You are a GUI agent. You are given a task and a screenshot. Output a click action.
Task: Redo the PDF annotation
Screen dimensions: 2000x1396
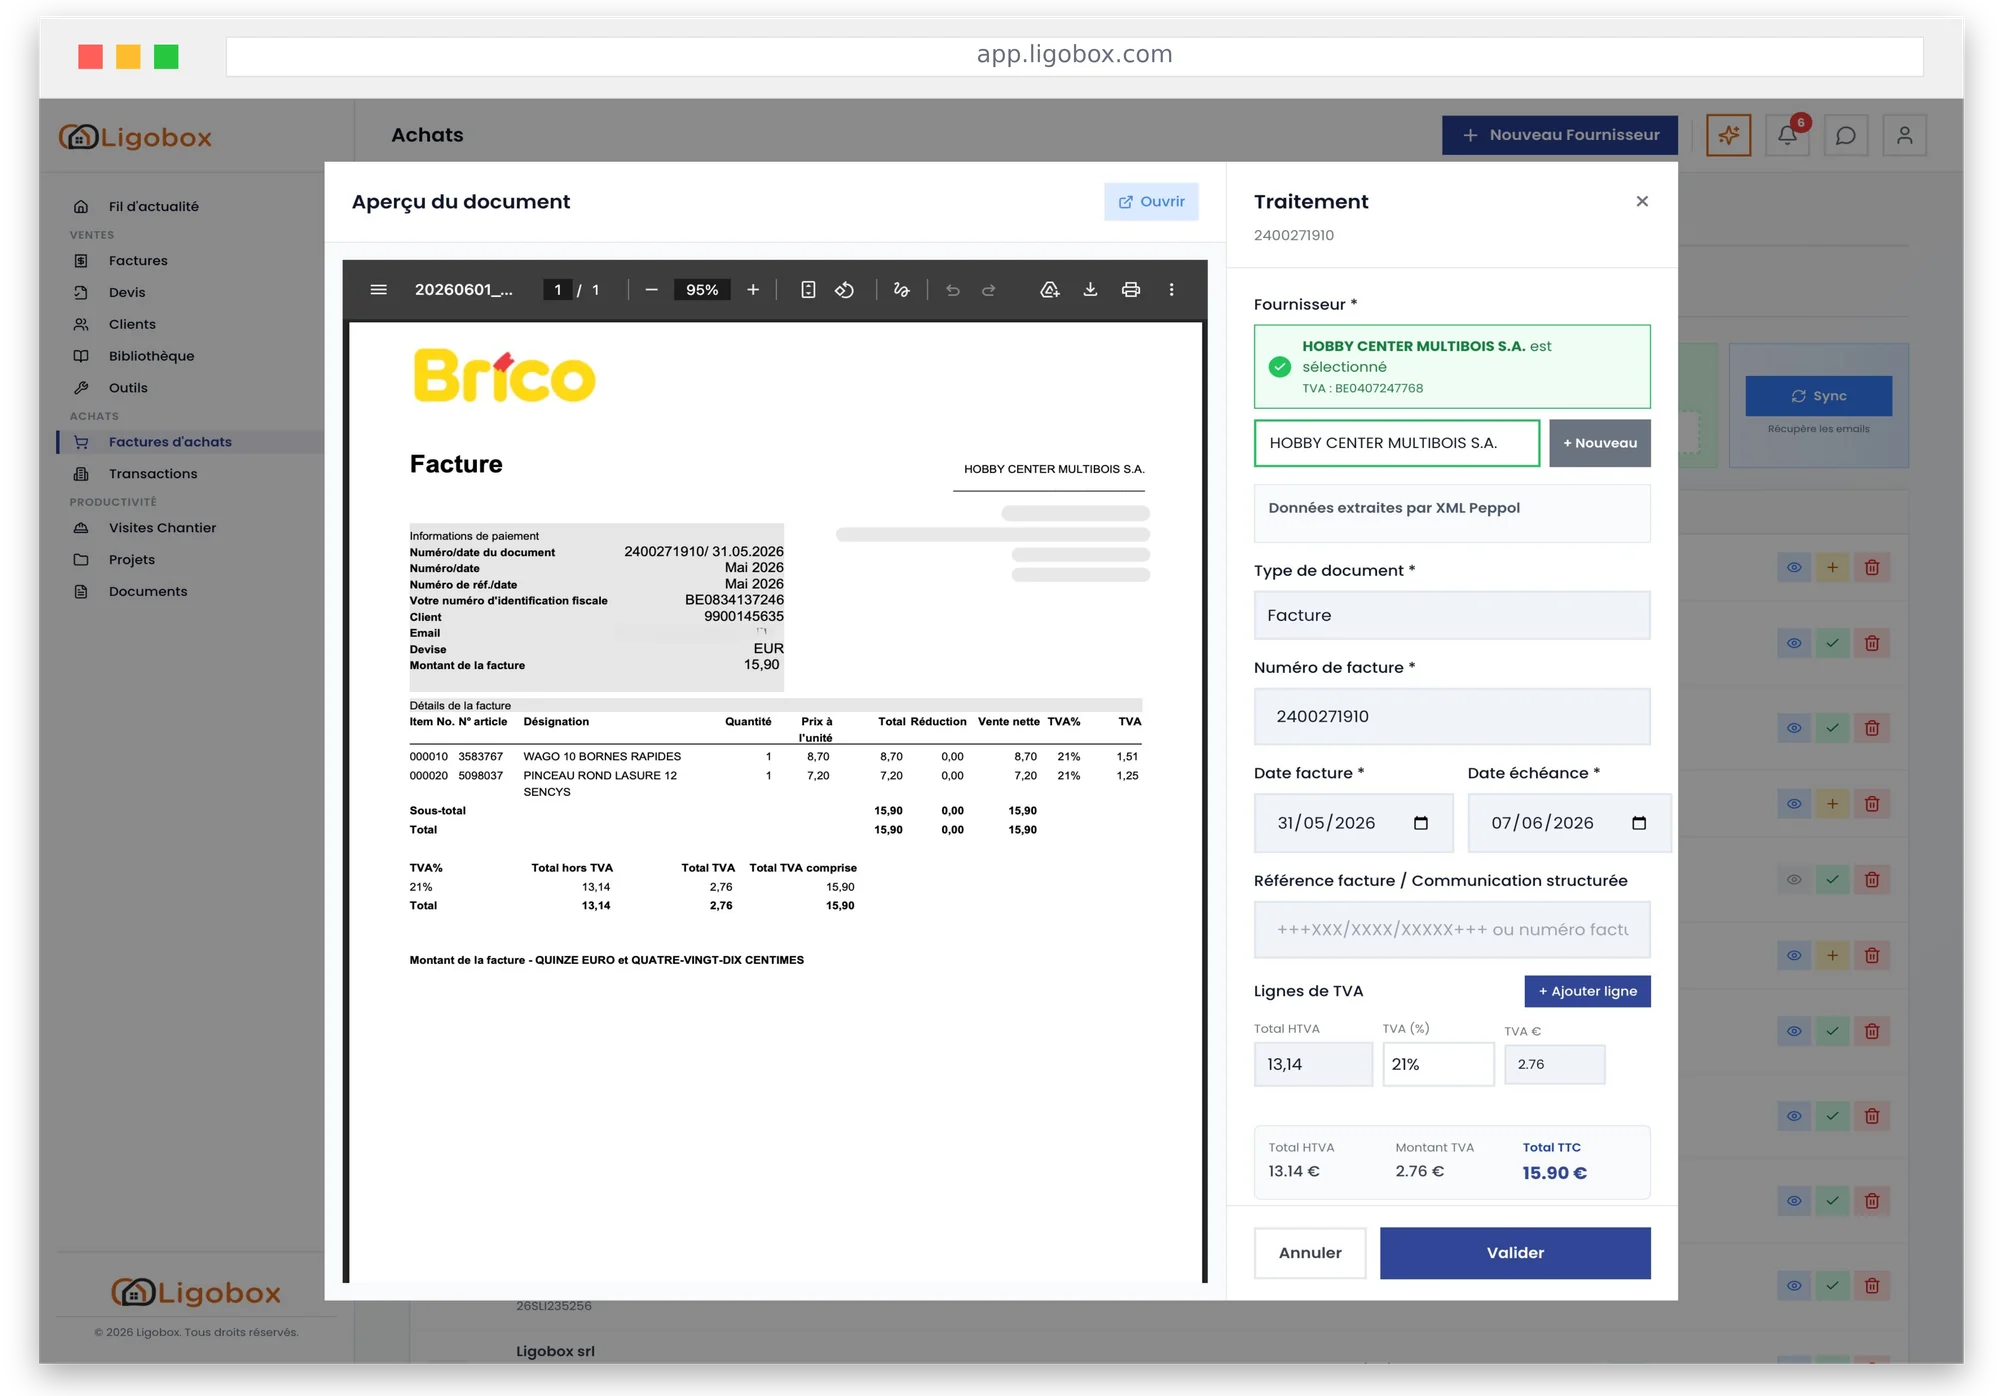point(989,290)
